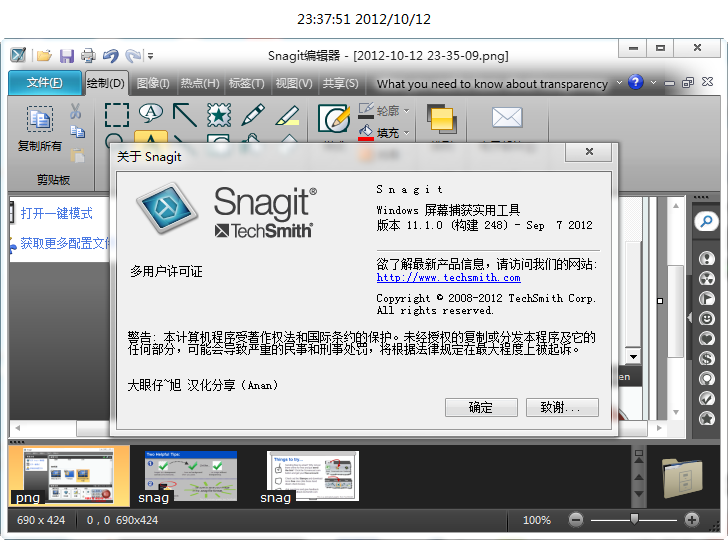This screenshot has height=540, width=728.
Task: Switch to the 图像(I) image tab
Action: (x=153, y=84)
